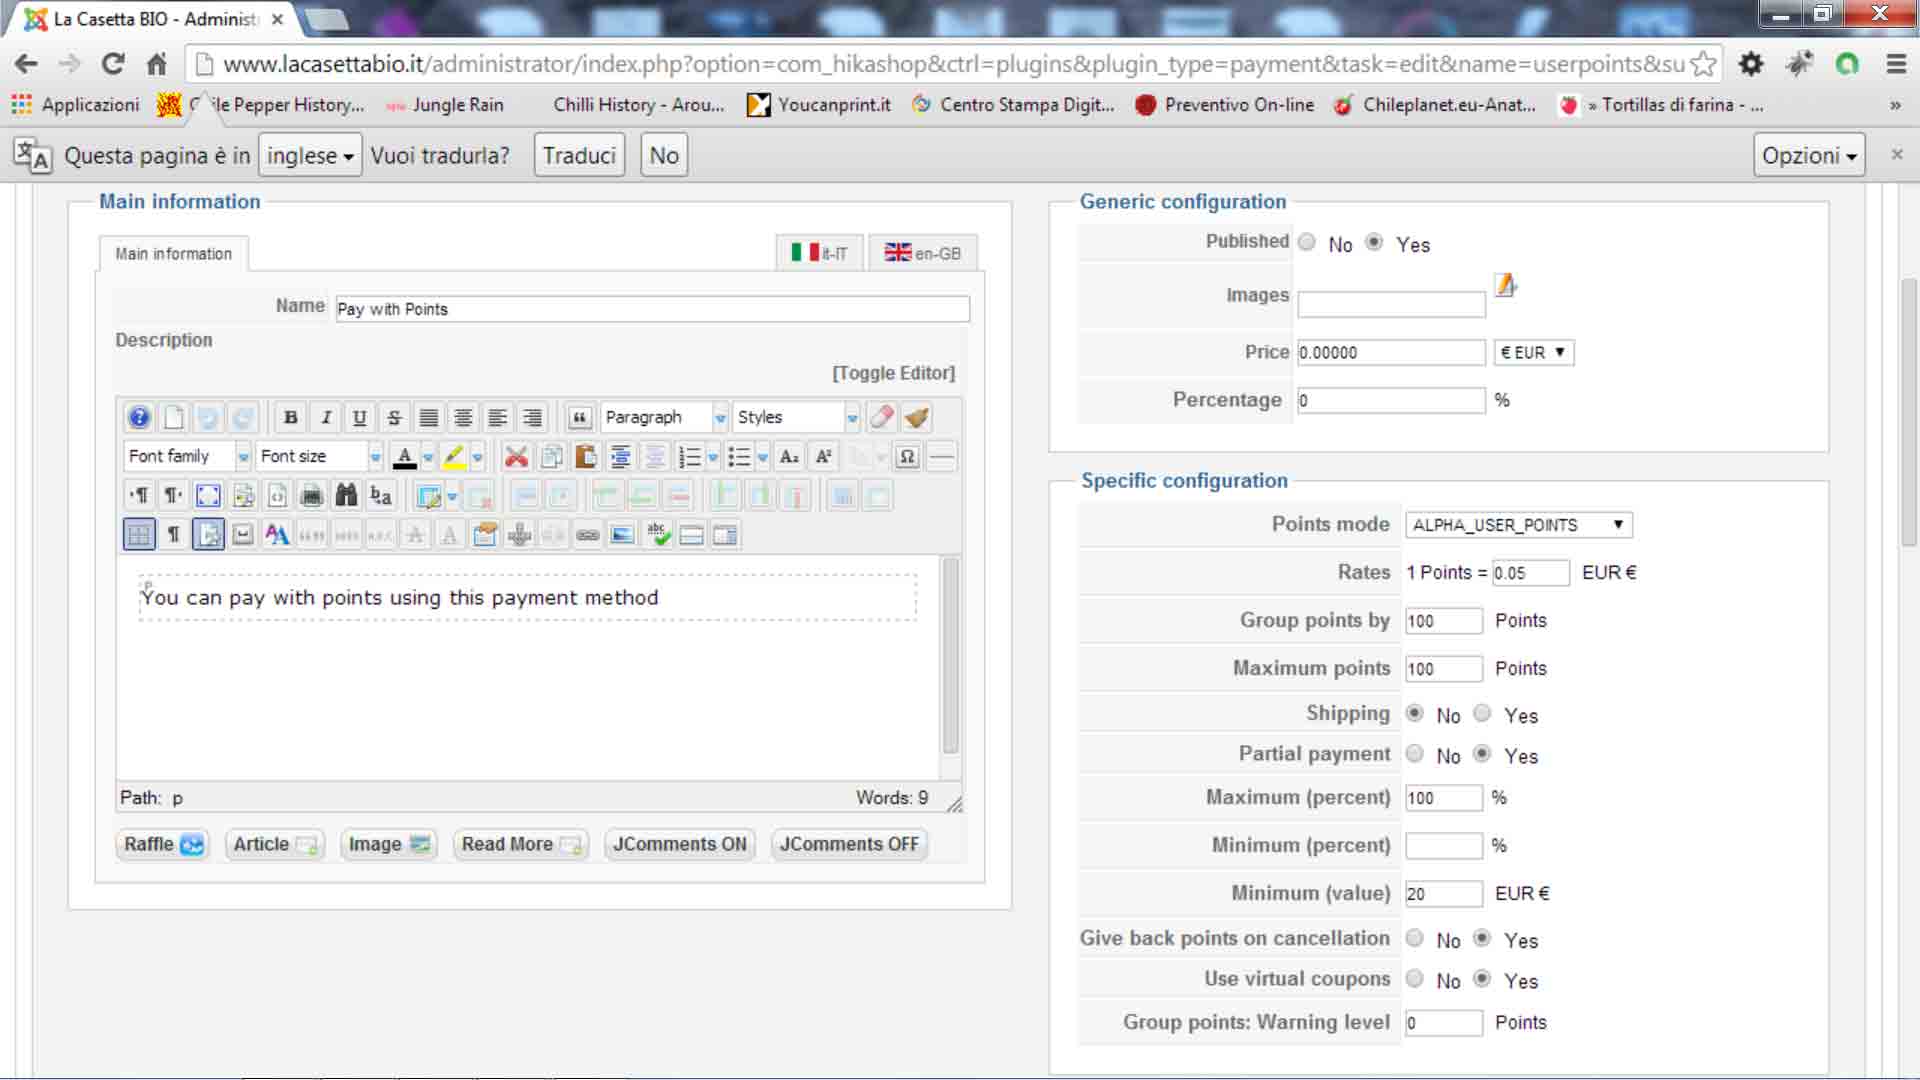Click the Cut scissors icon in the editor
The height and width of the screenshot is (1080, 1920).
point(516,457)
